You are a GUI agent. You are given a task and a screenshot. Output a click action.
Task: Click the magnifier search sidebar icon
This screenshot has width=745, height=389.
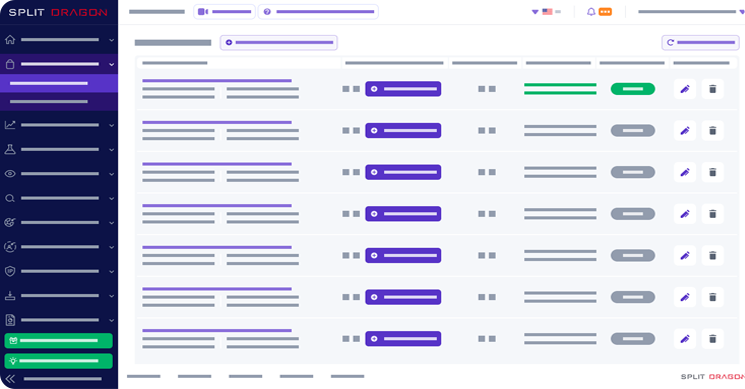pyautogui.click(x=10, y=198)
